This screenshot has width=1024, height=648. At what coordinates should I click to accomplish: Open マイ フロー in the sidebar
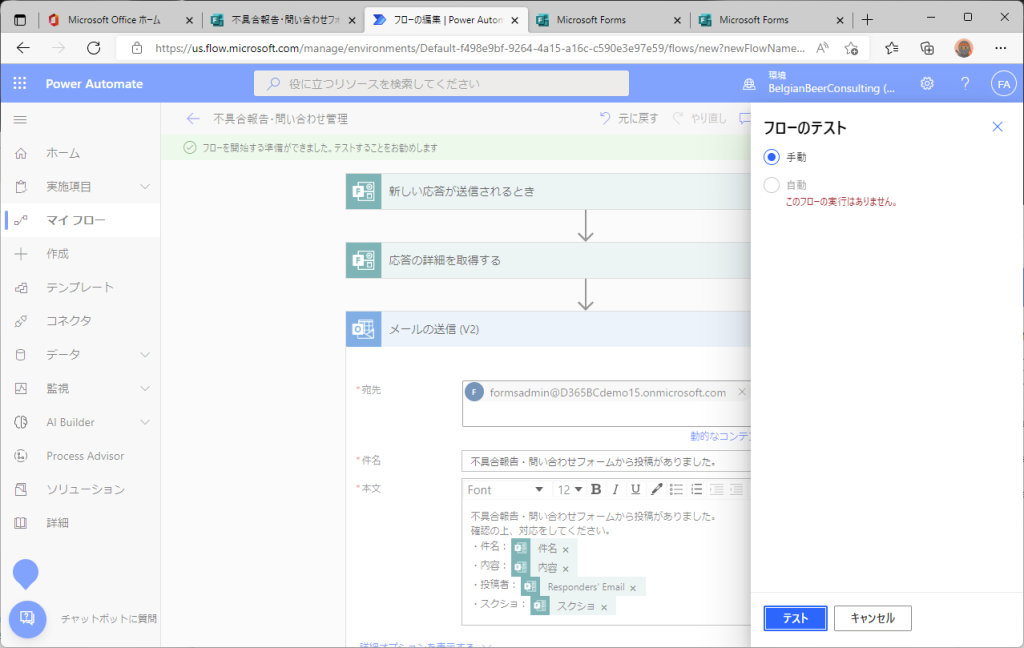pos(80,220)
